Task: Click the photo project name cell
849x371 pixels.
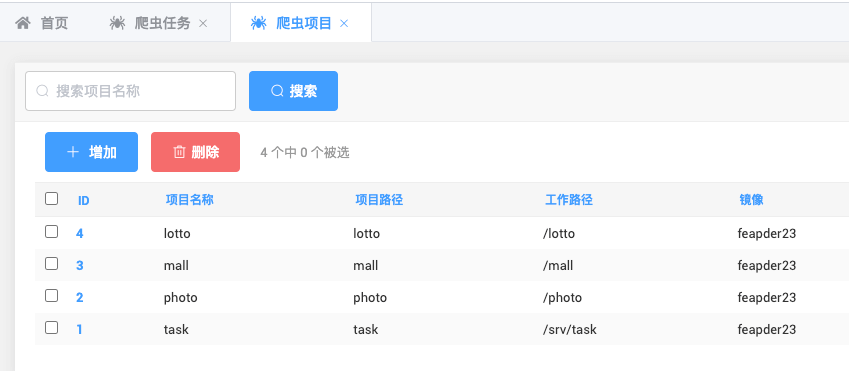Action: (x=180, y=297)
